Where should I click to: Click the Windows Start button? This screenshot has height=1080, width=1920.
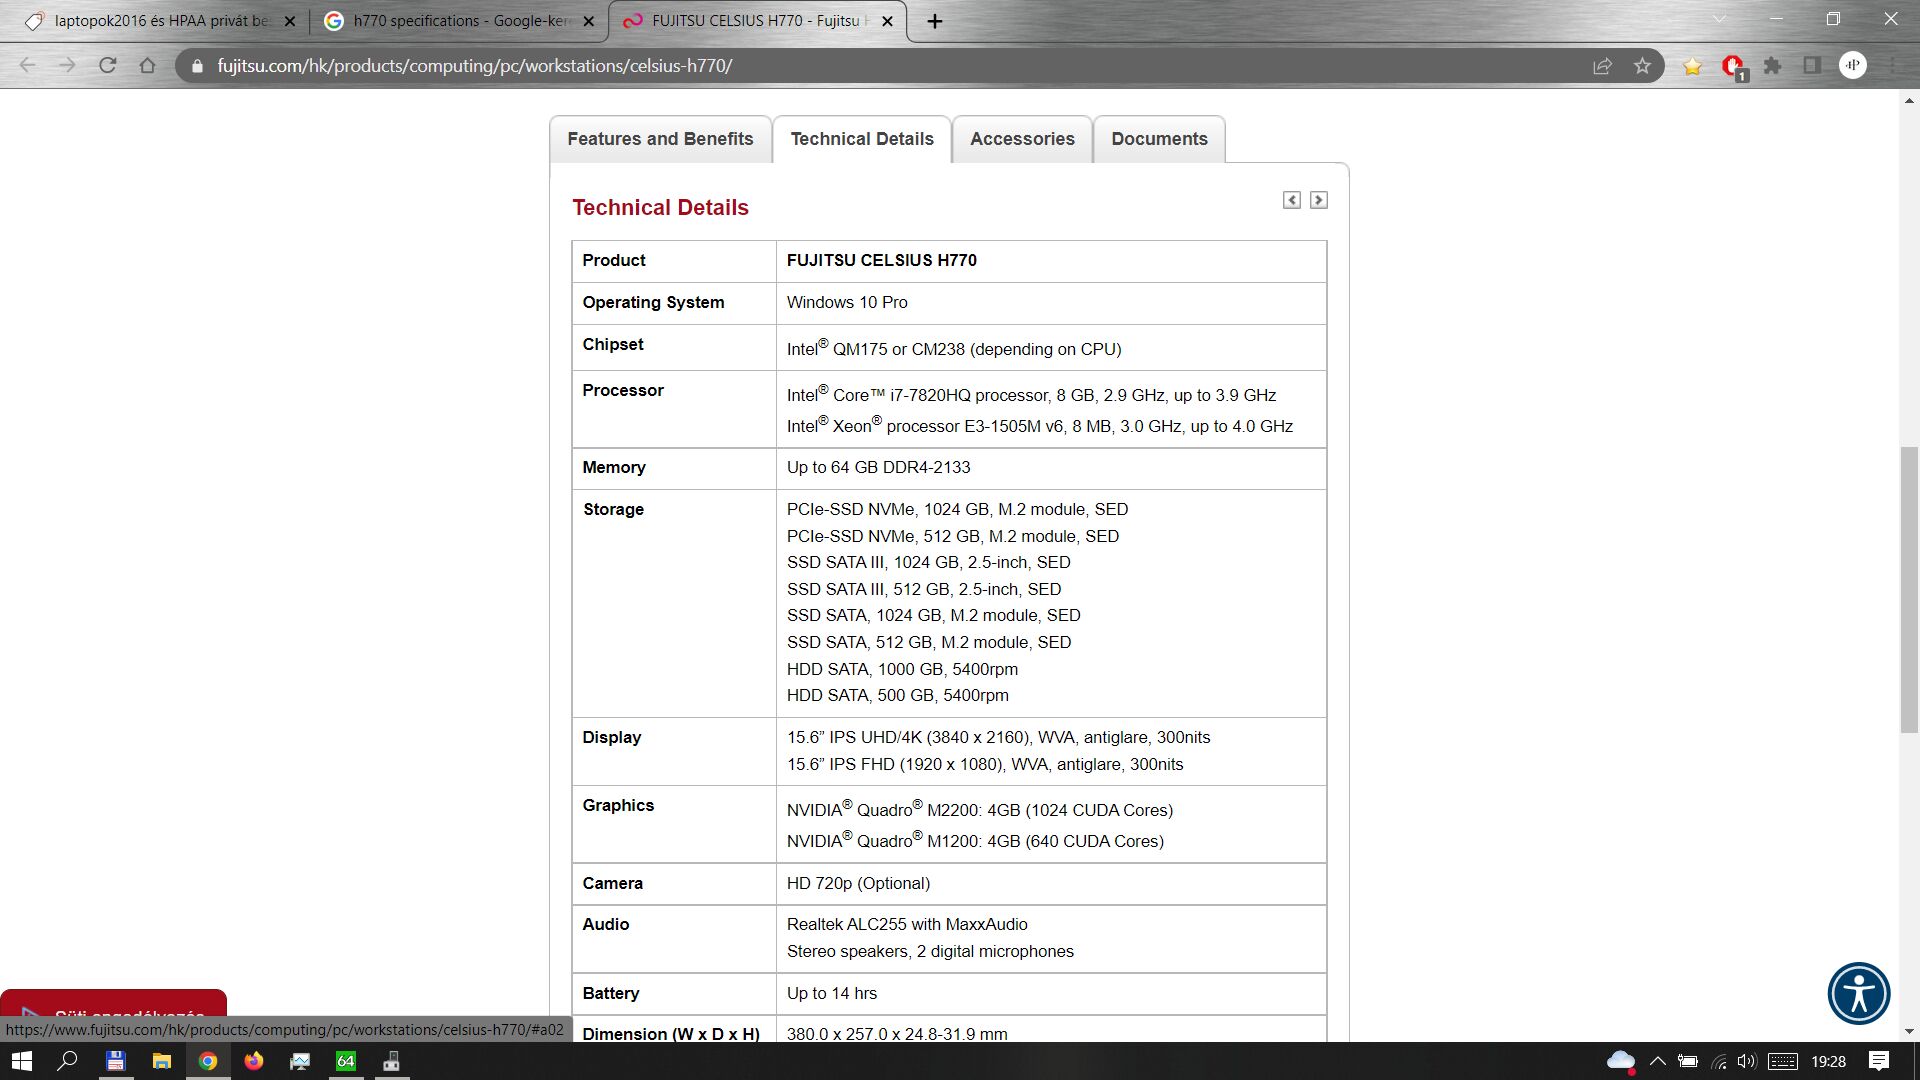[22, 1061]
